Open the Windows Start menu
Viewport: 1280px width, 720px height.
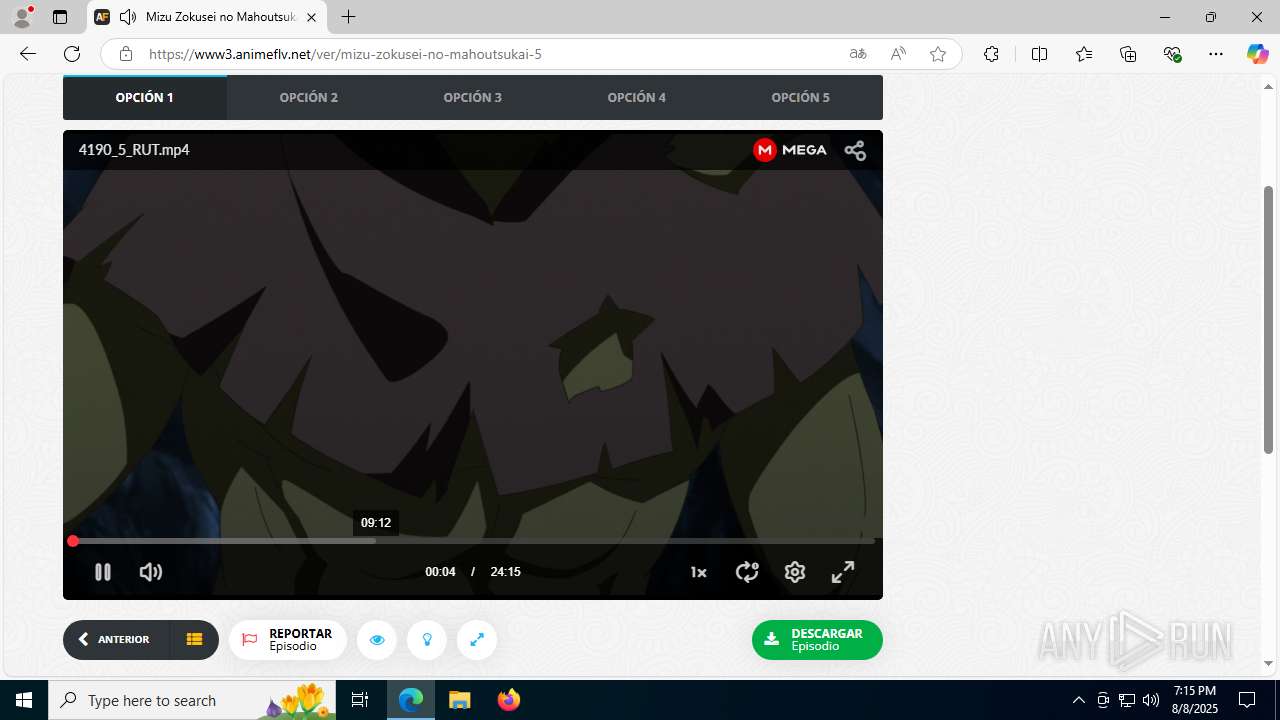(24, 700)
